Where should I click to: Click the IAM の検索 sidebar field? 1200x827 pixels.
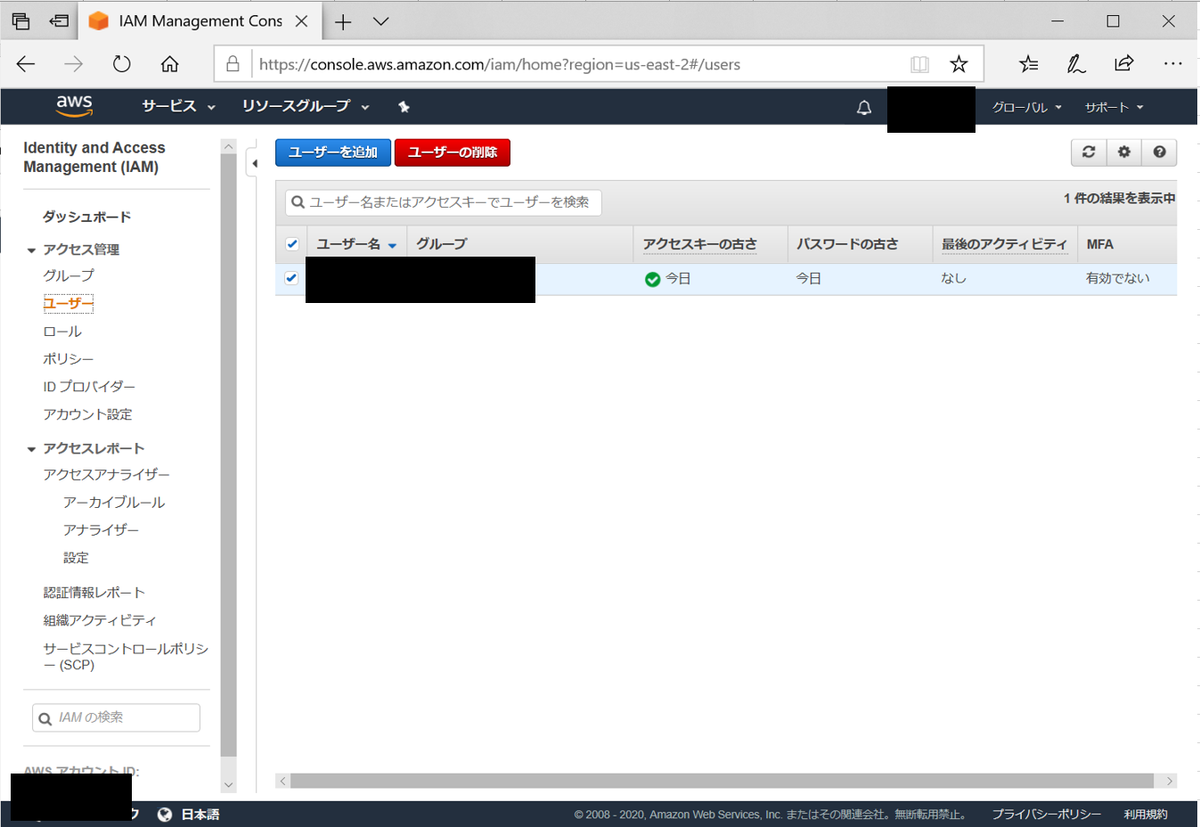116,718
